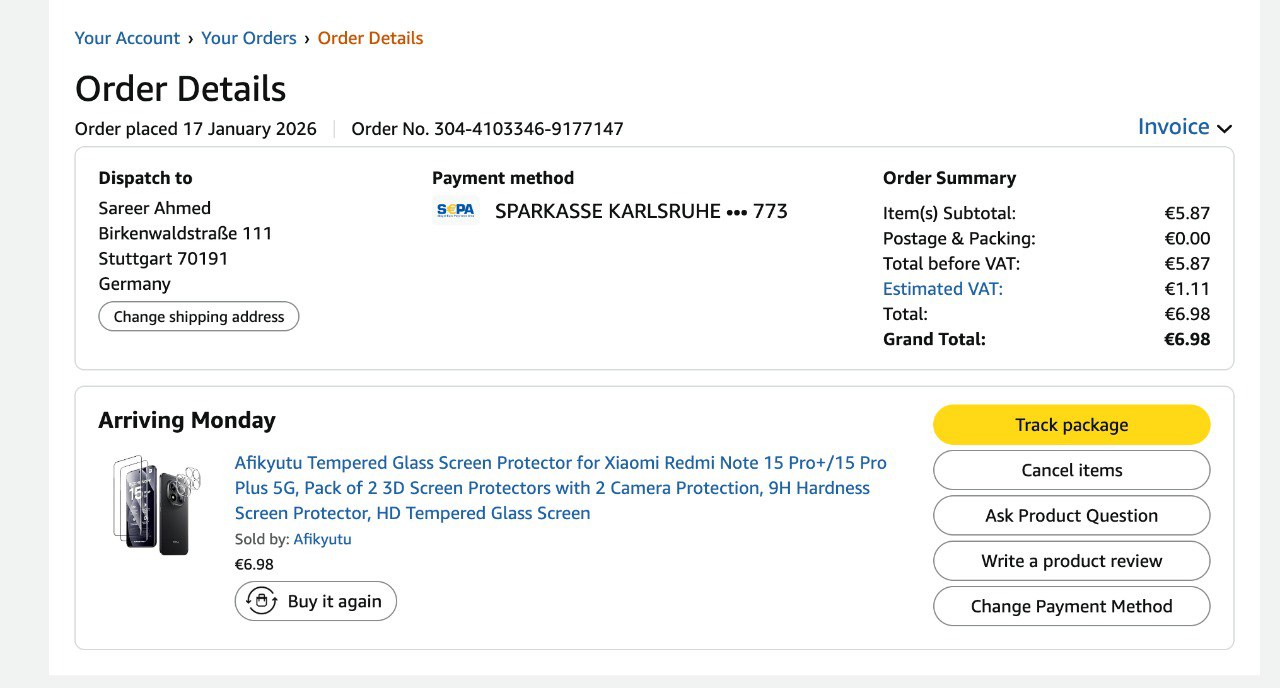Open the Estimated VAT link

942,289
